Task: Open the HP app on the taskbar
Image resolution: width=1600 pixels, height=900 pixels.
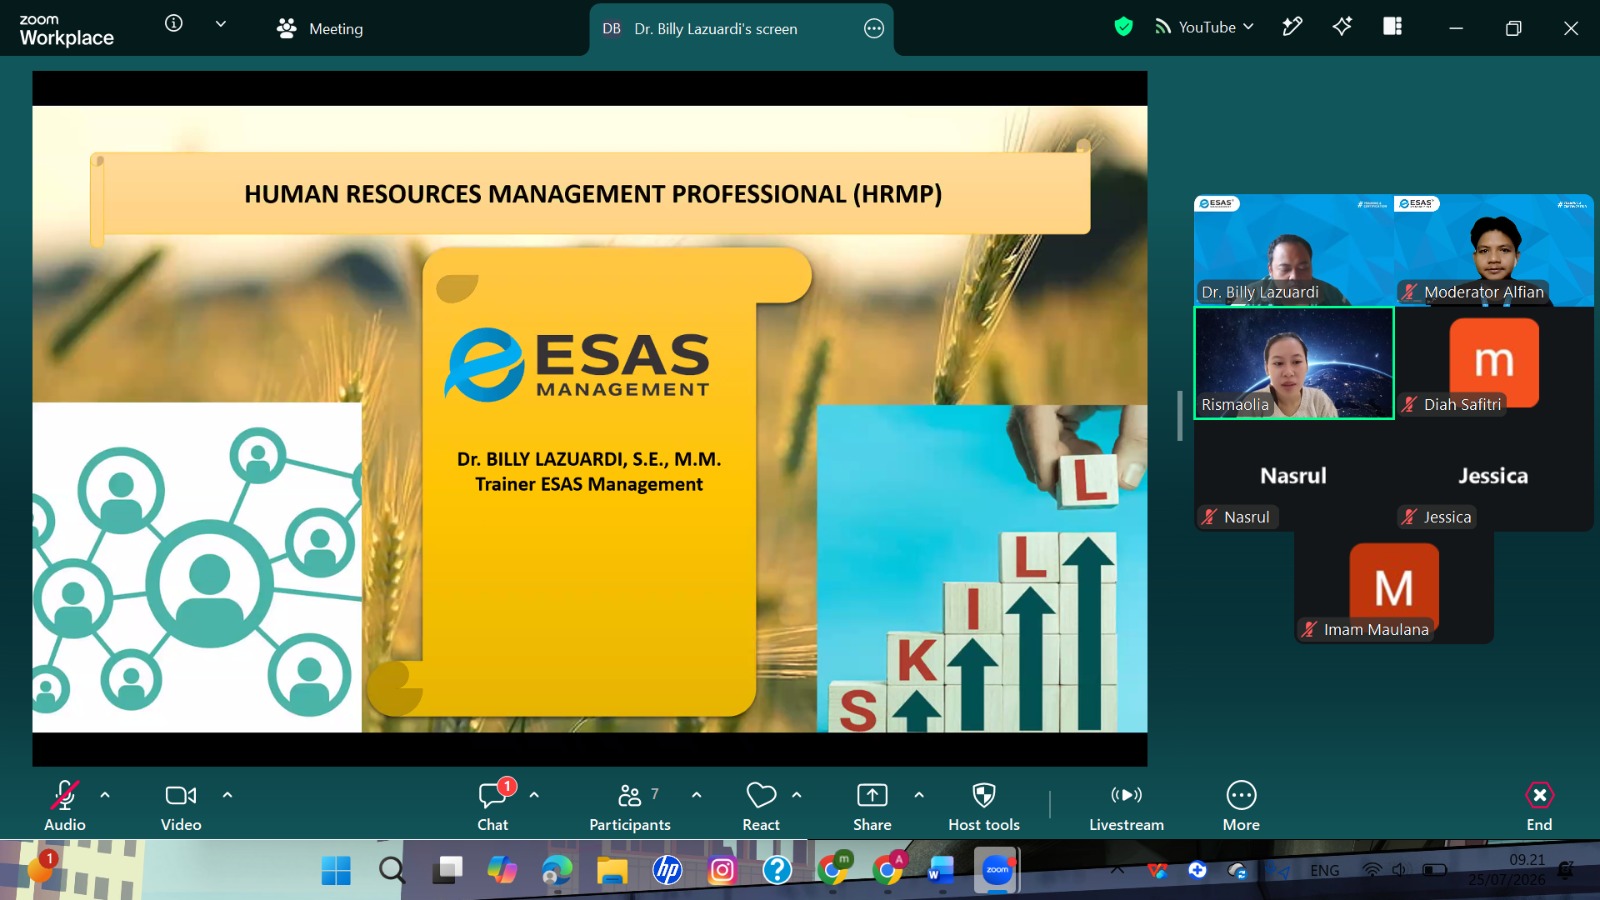Action: click(667, 871)
